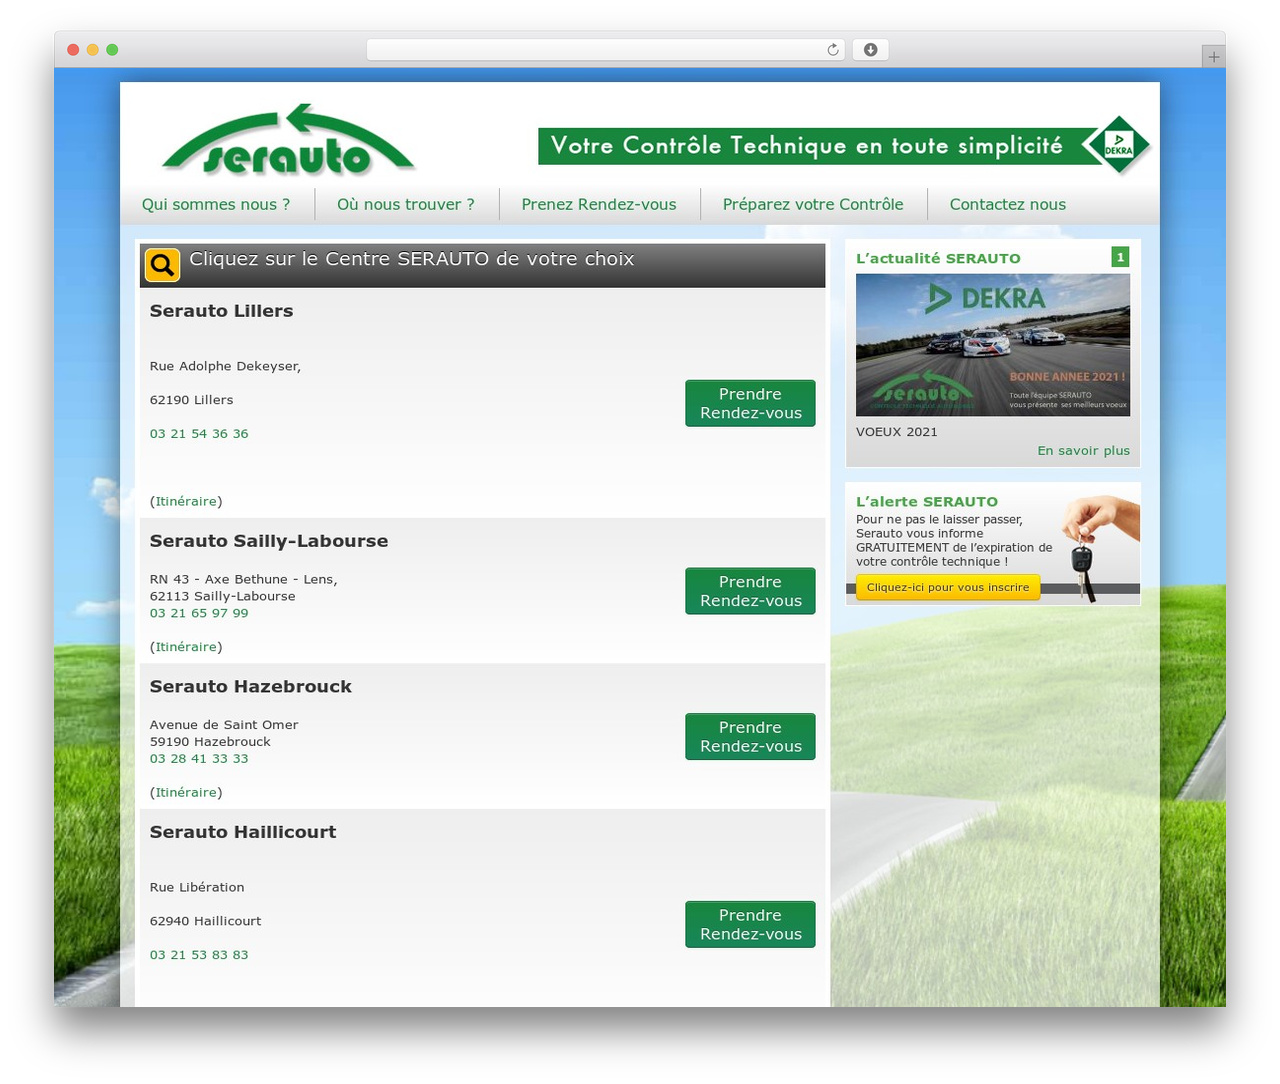Open "Préparez votre Contrôle" menu item
Viewport: 1280px width, 1084px height.
(x=813, y=204)
